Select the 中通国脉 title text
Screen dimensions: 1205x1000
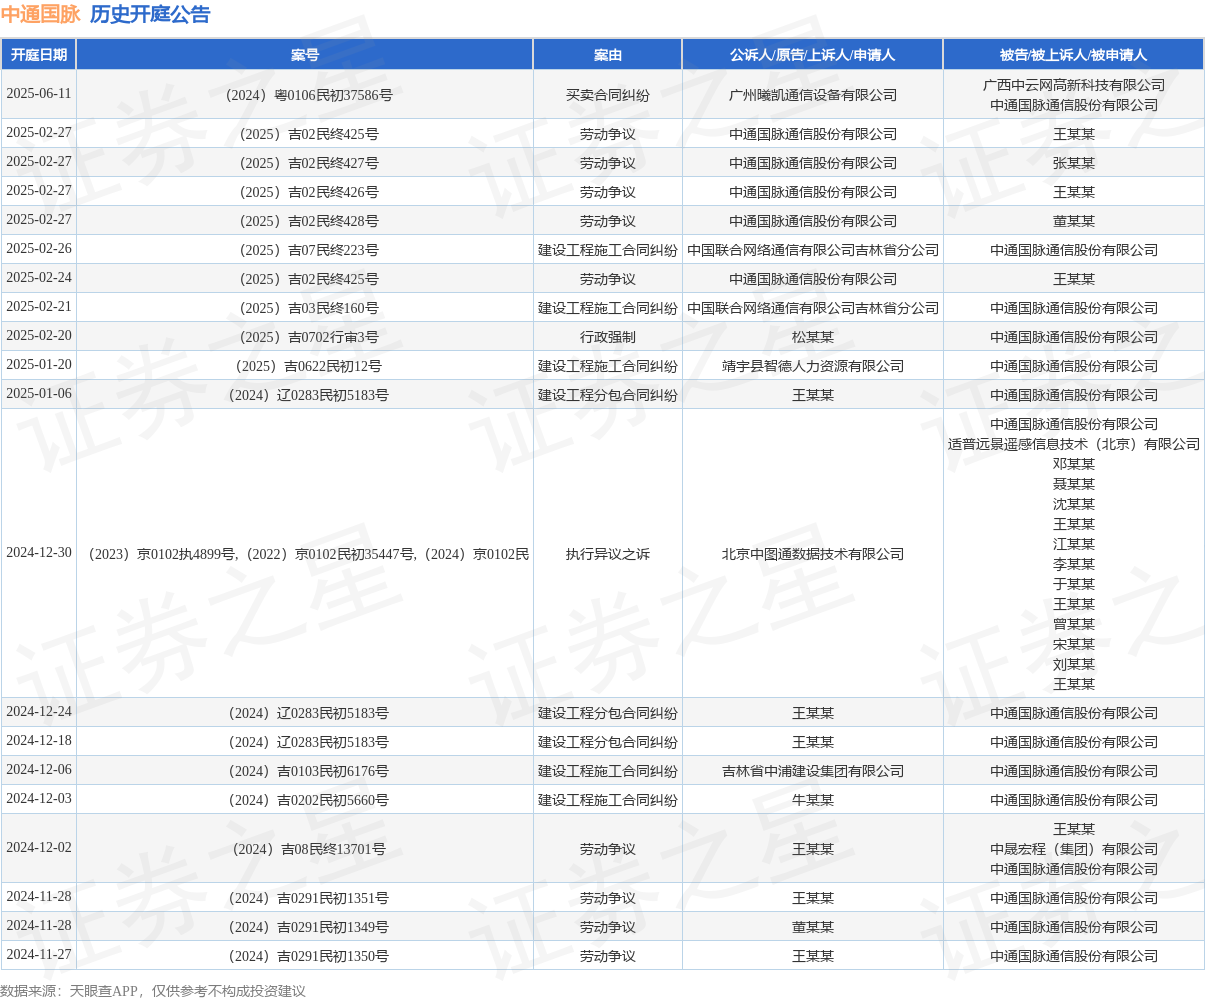point(40,14)
